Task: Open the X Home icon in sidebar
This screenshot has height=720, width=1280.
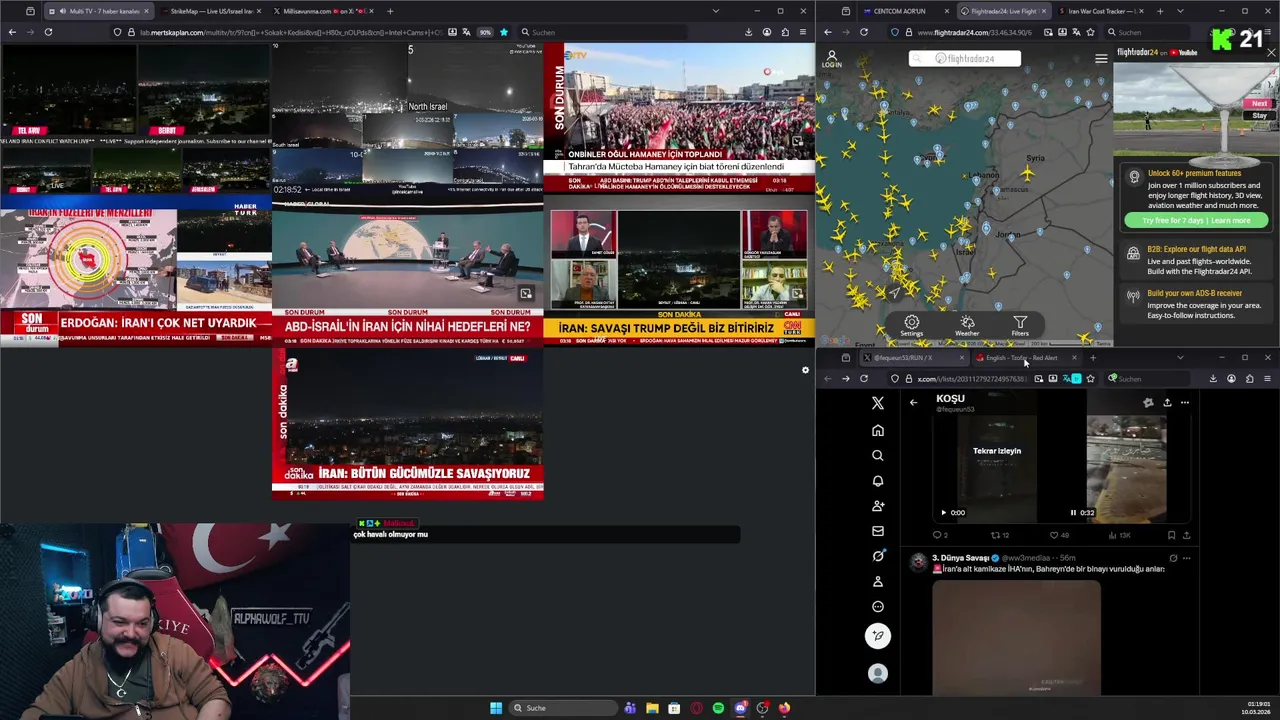Action: click(x=878, y=430)
